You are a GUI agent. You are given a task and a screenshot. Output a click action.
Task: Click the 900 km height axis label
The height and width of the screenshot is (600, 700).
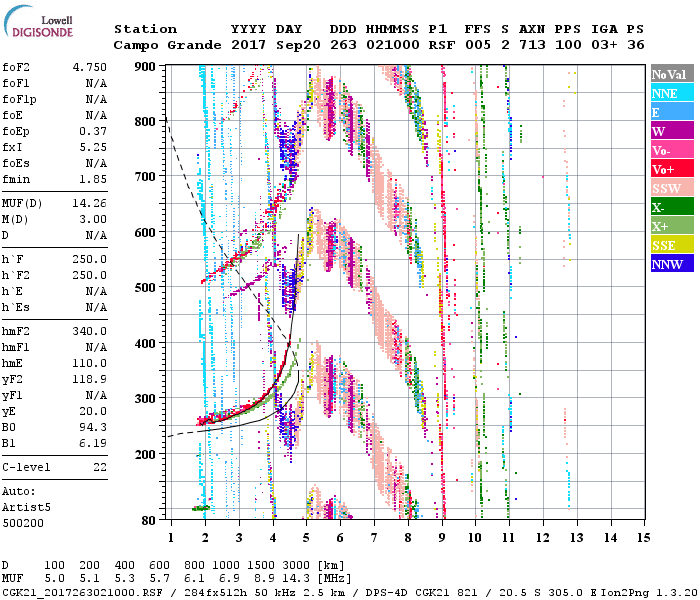146,66
